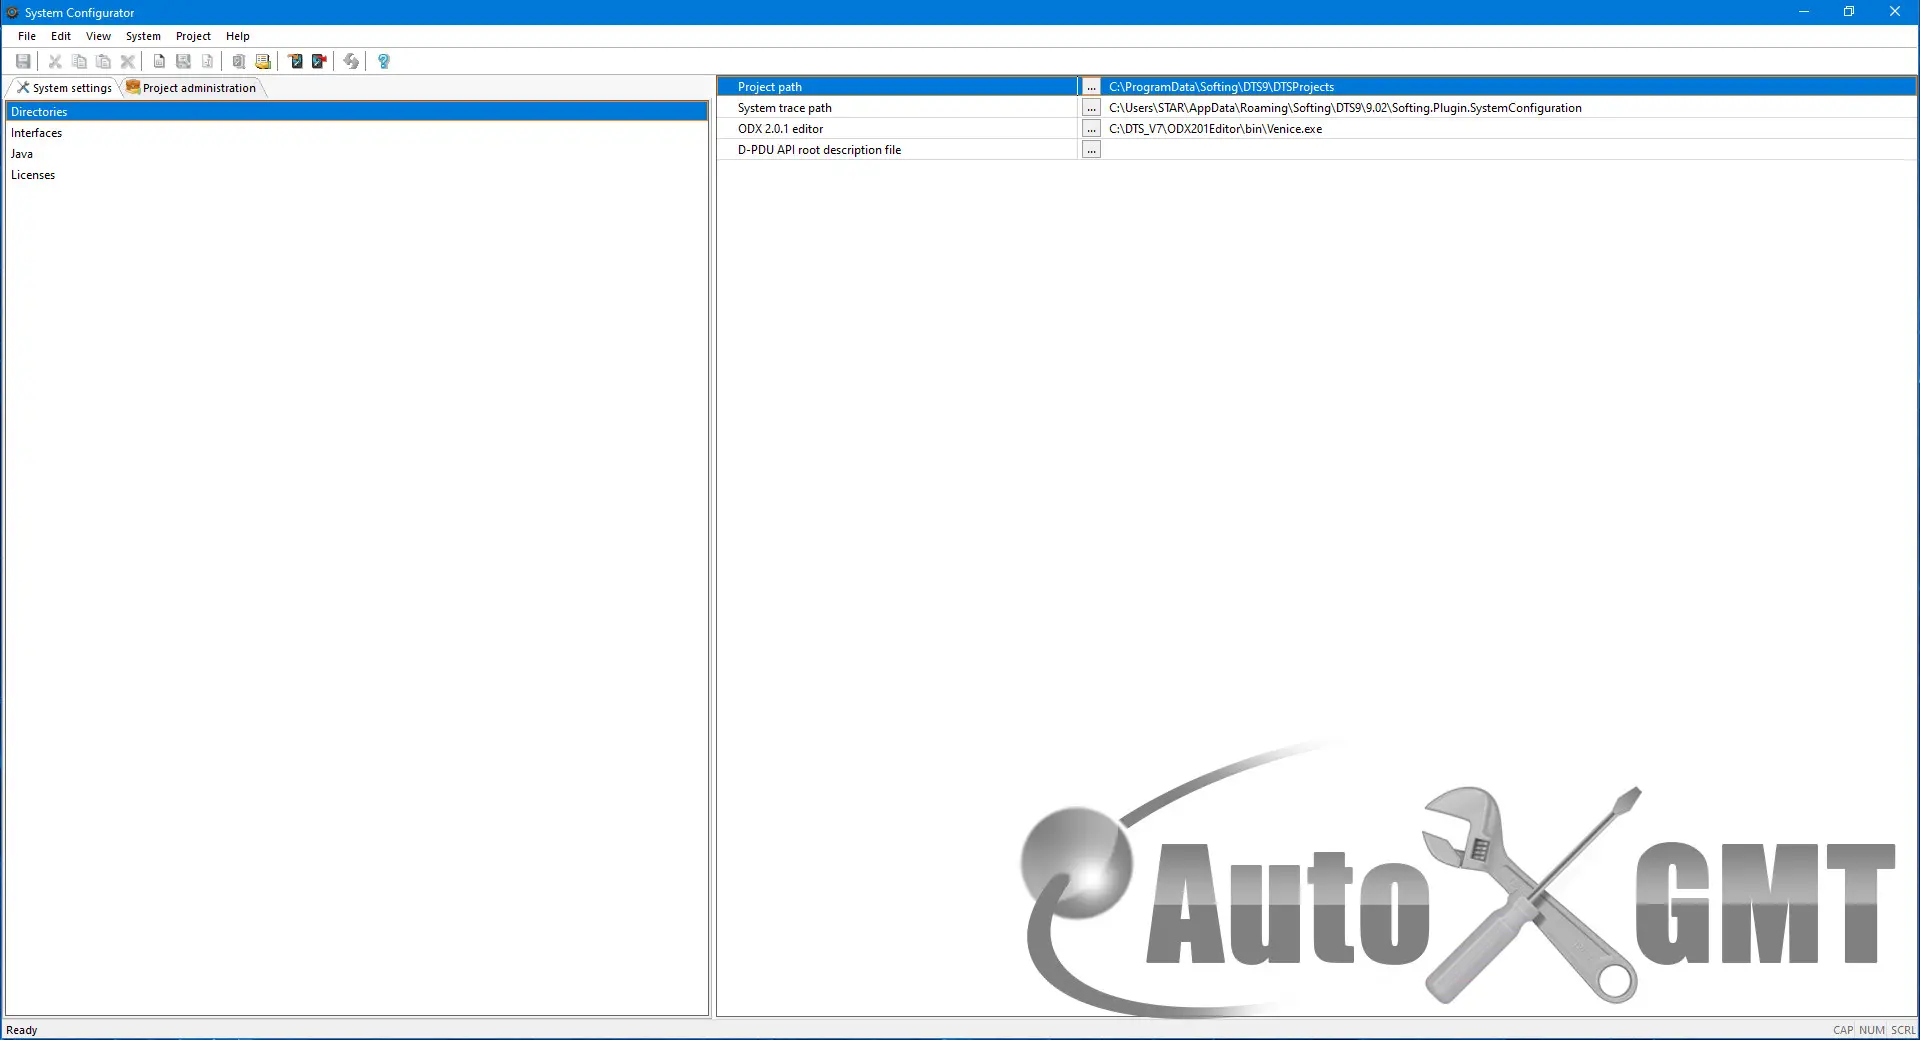Click the import icon with orange arrow
This screenshot has width=1920, height=1040.
click(x=295, y=61)
